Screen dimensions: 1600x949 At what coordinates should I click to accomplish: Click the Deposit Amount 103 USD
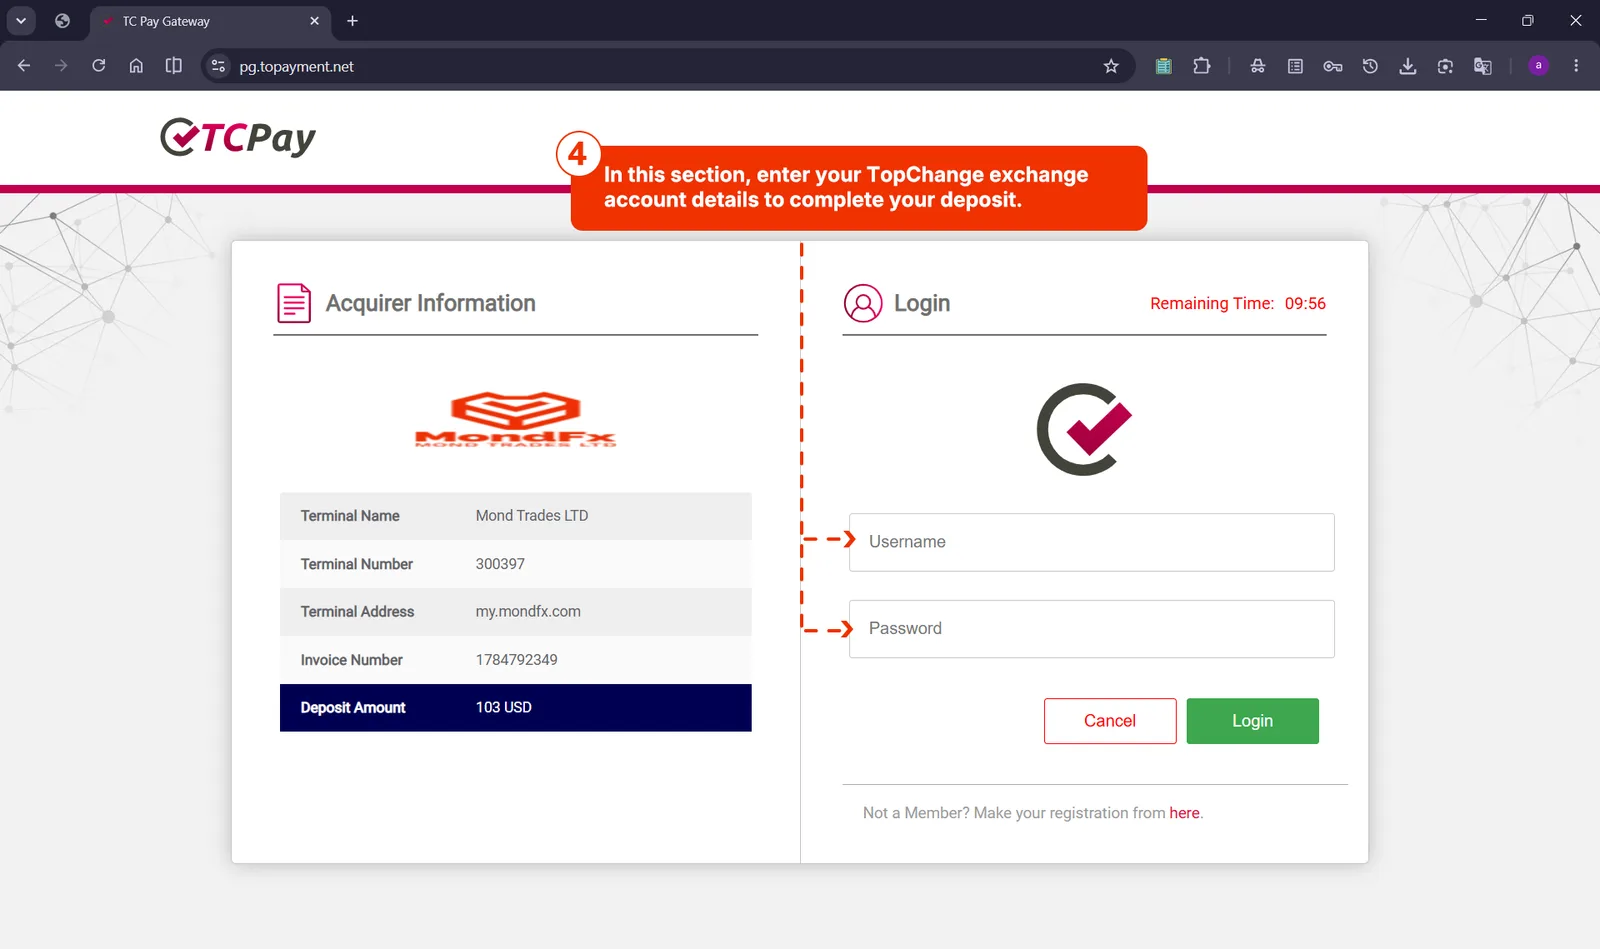coord(503,708)
